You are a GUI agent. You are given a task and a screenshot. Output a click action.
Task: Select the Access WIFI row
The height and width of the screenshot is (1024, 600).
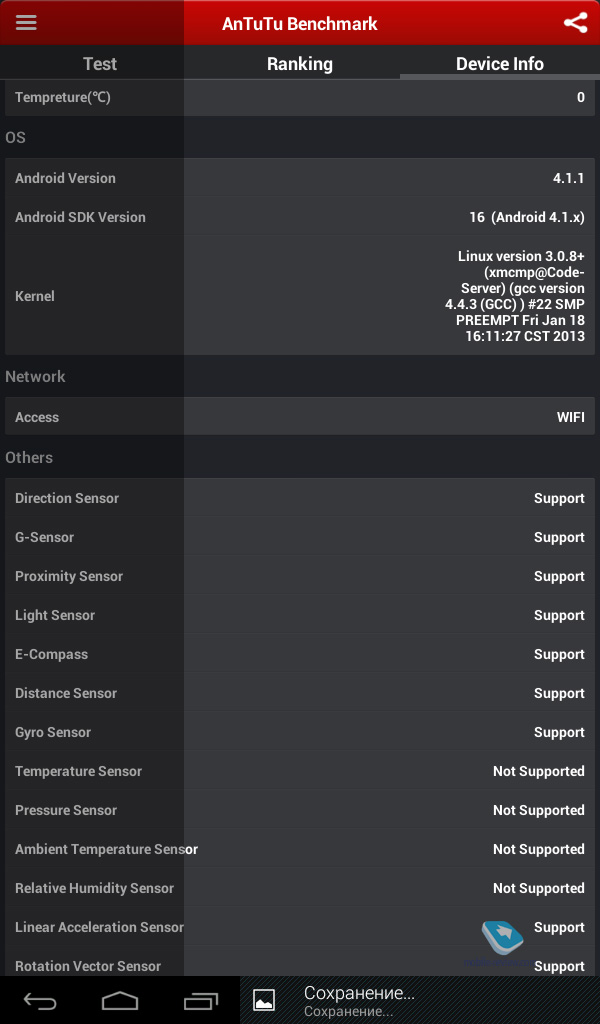point(300,417)
